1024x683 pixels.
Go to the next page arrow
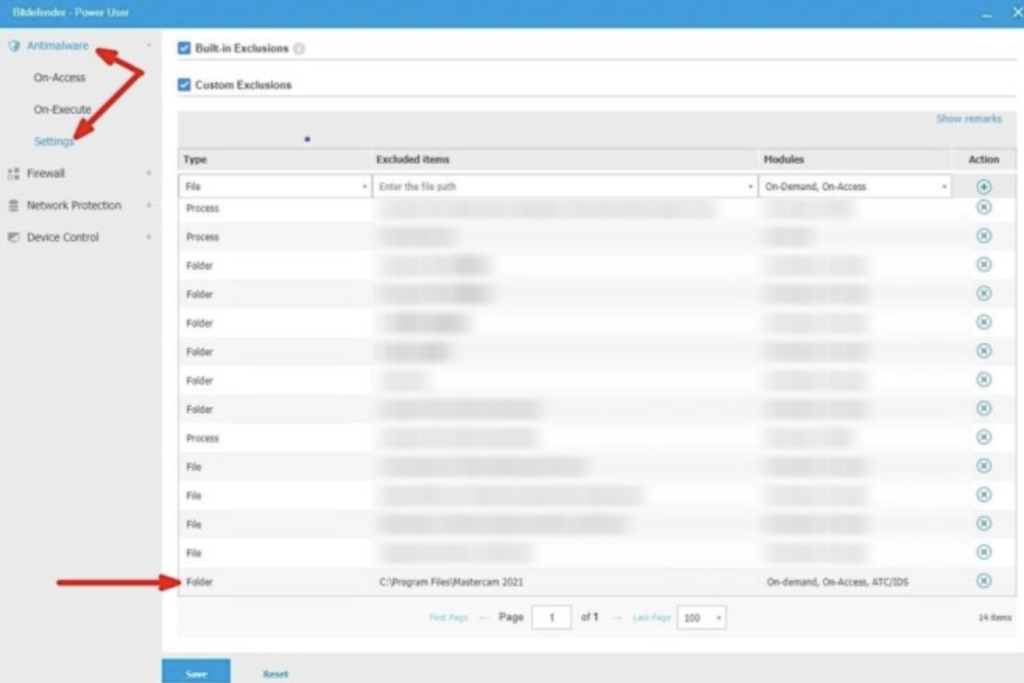pos(616,618)
